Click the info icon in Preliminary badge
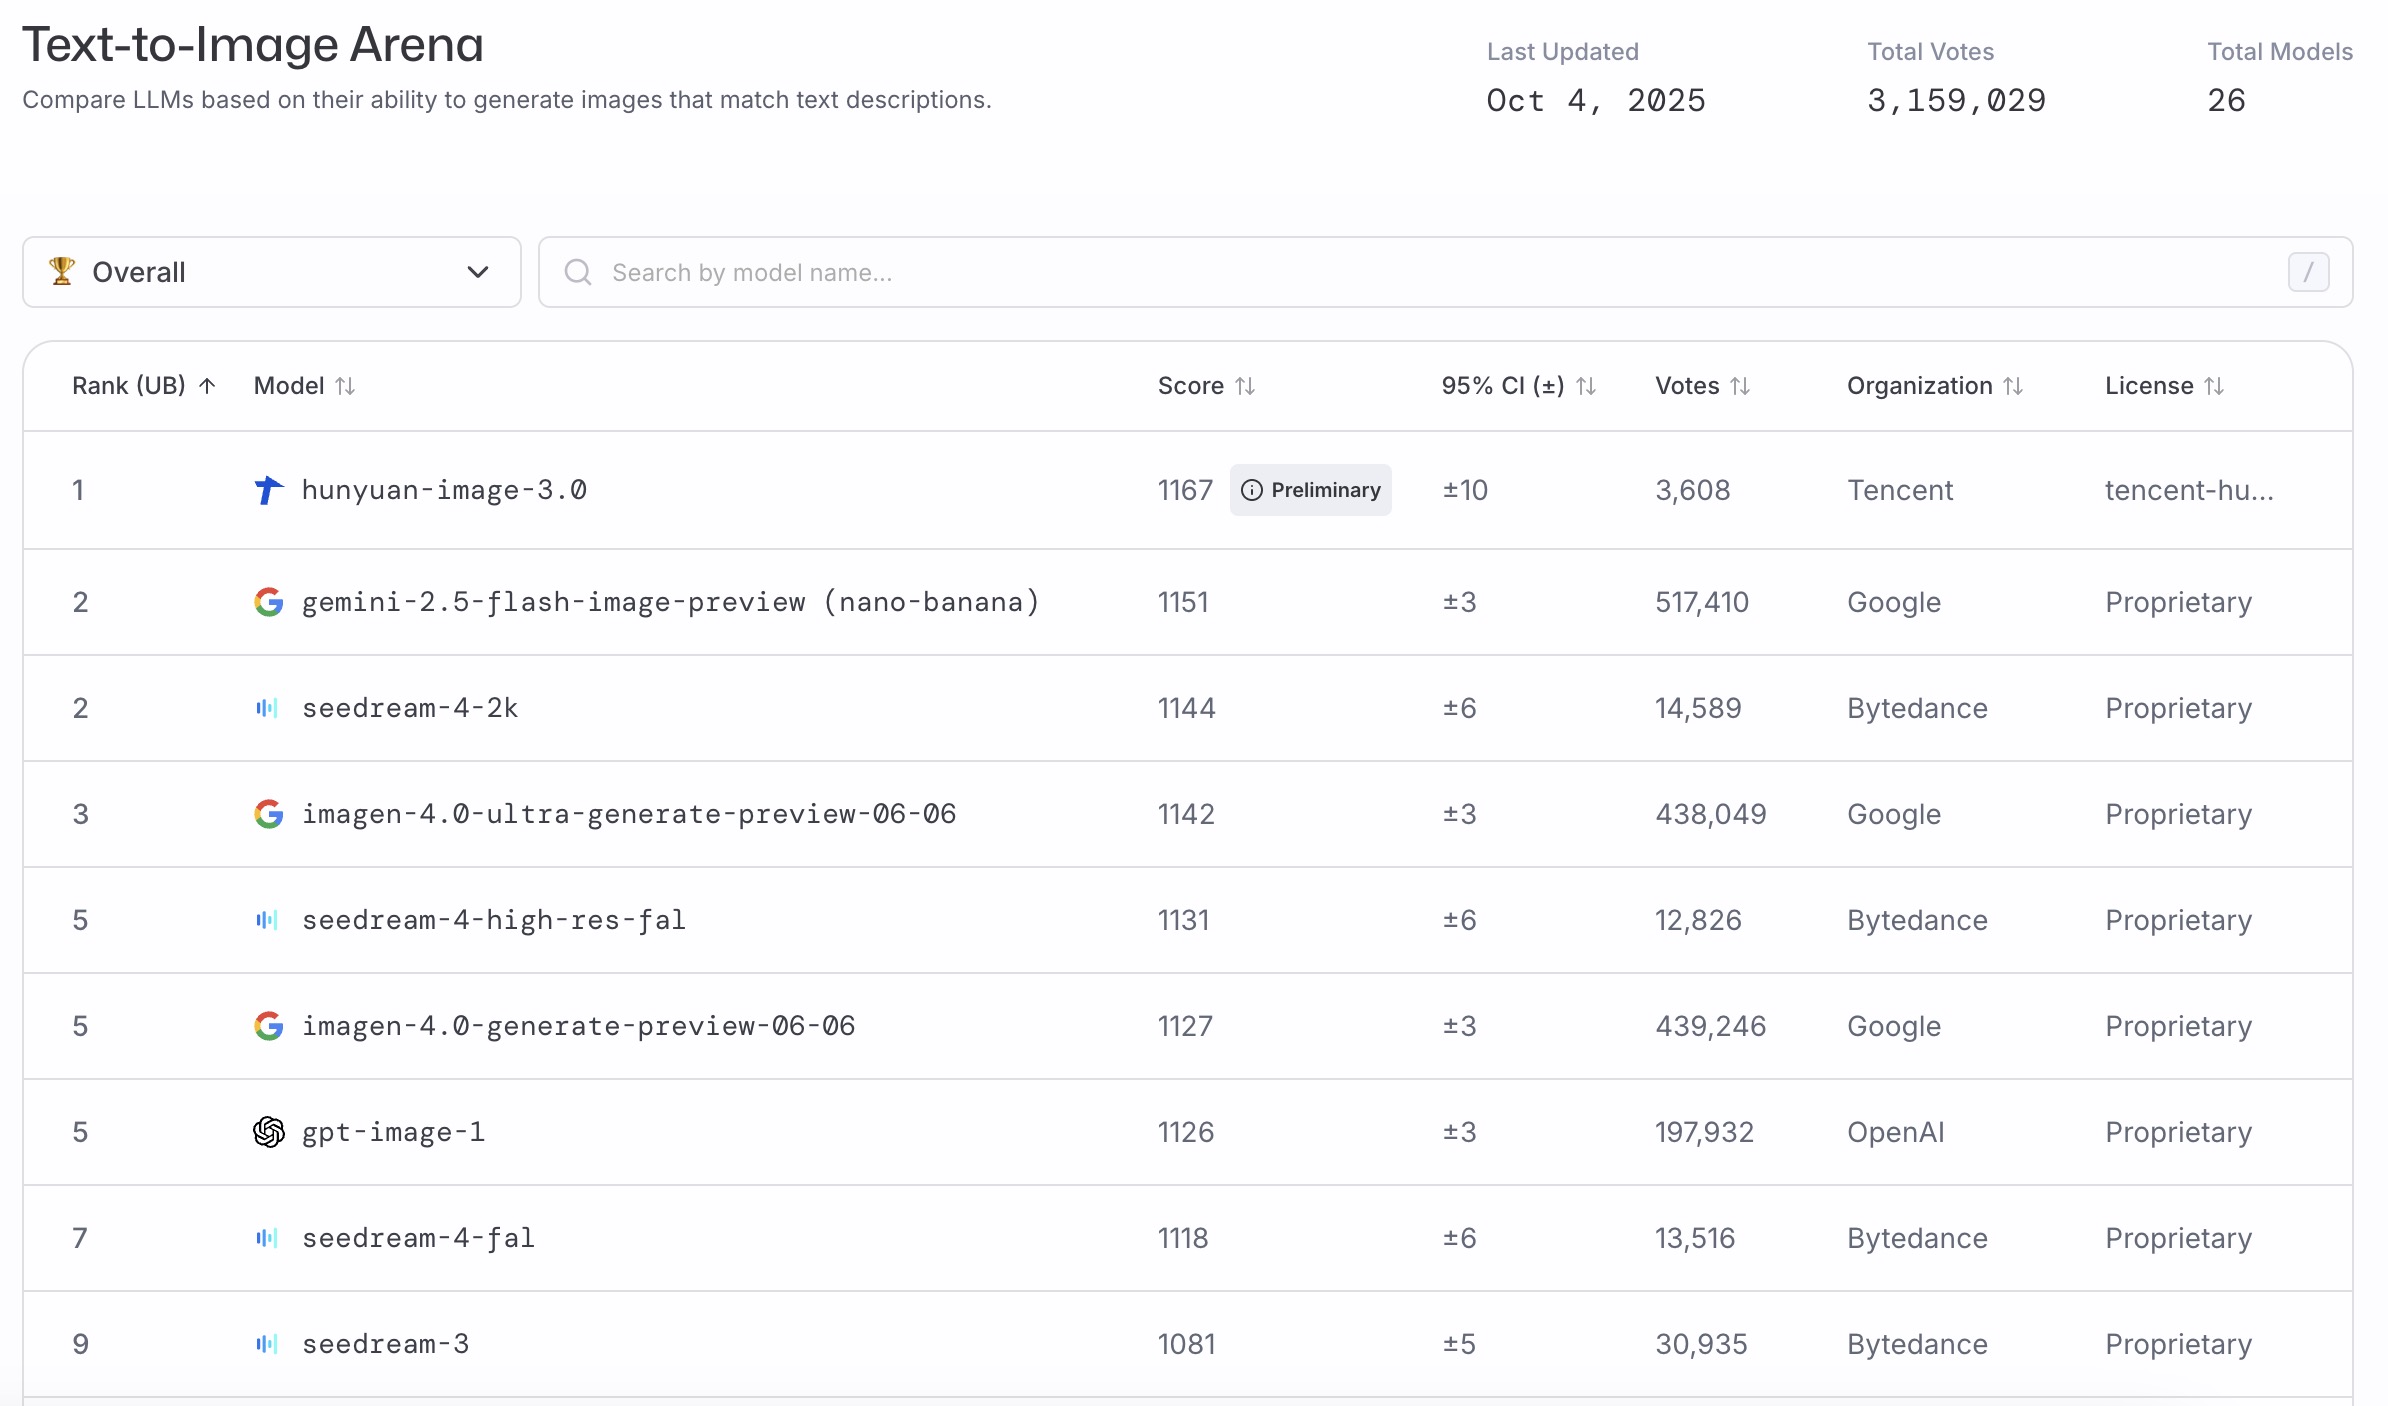Viewport: 2388px width, 1406px height. pyautogui.click(x=1251, y=490)
